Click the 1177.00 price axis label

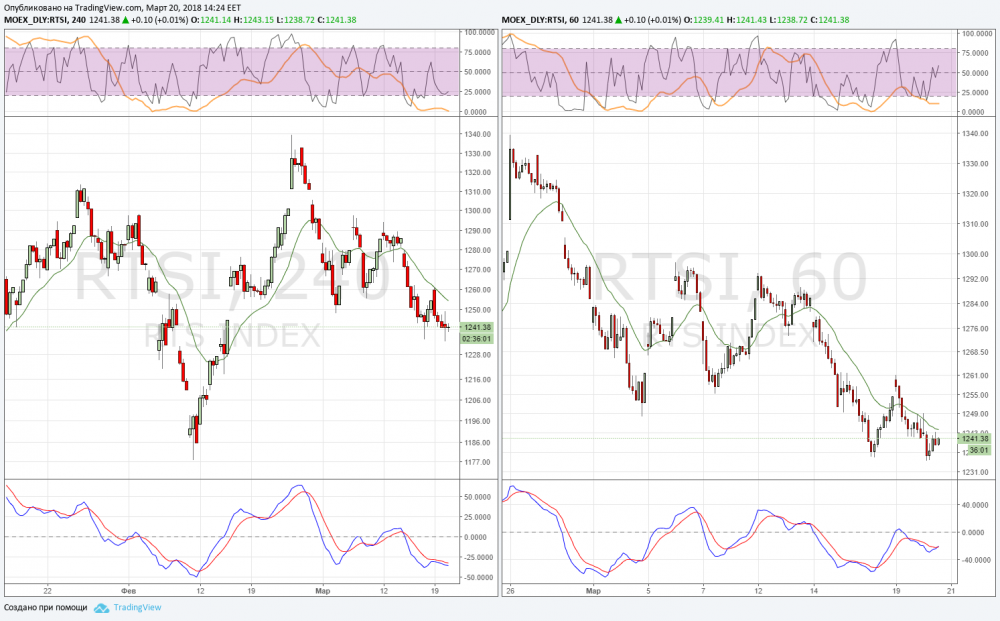[478, 462]
